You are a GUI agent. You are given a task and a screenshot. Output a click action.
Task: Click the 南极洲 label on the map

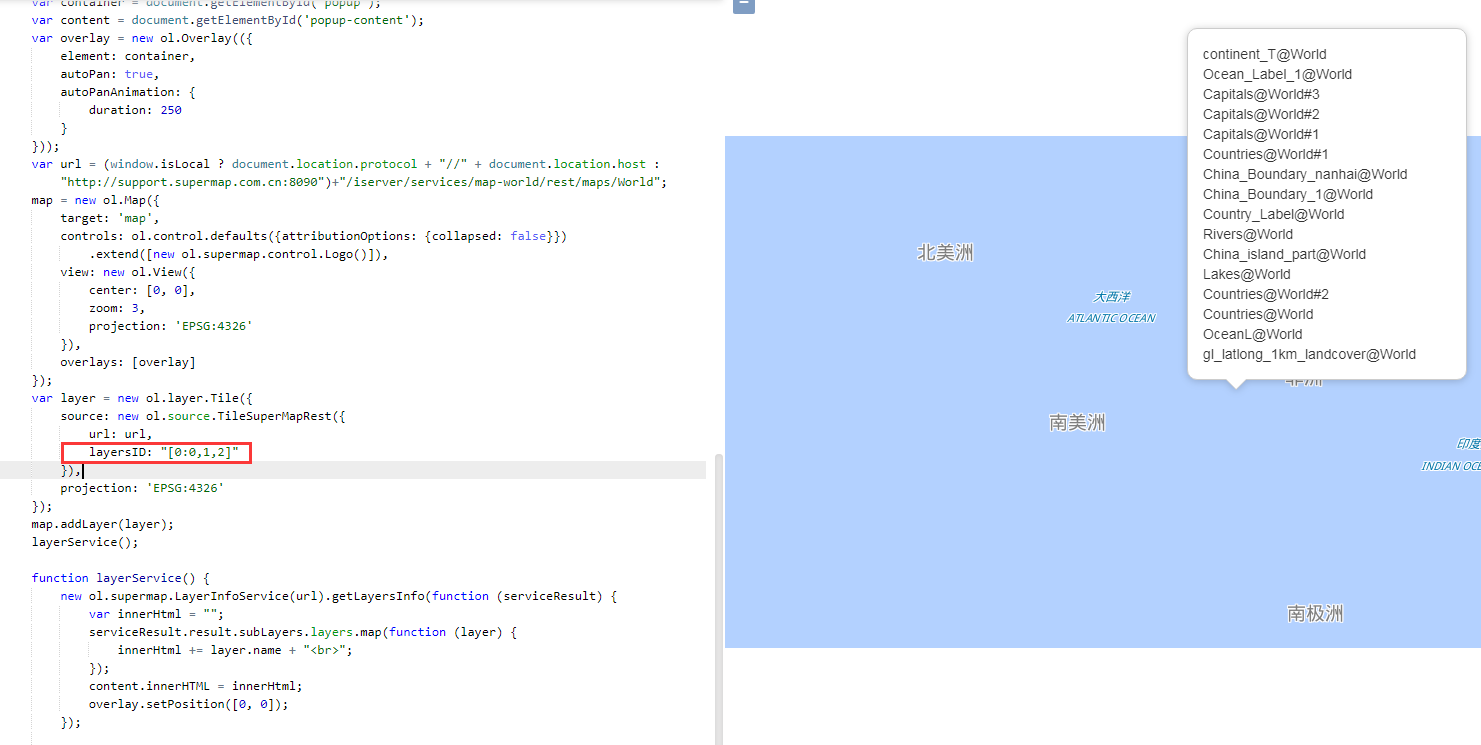click(1314, 614)
